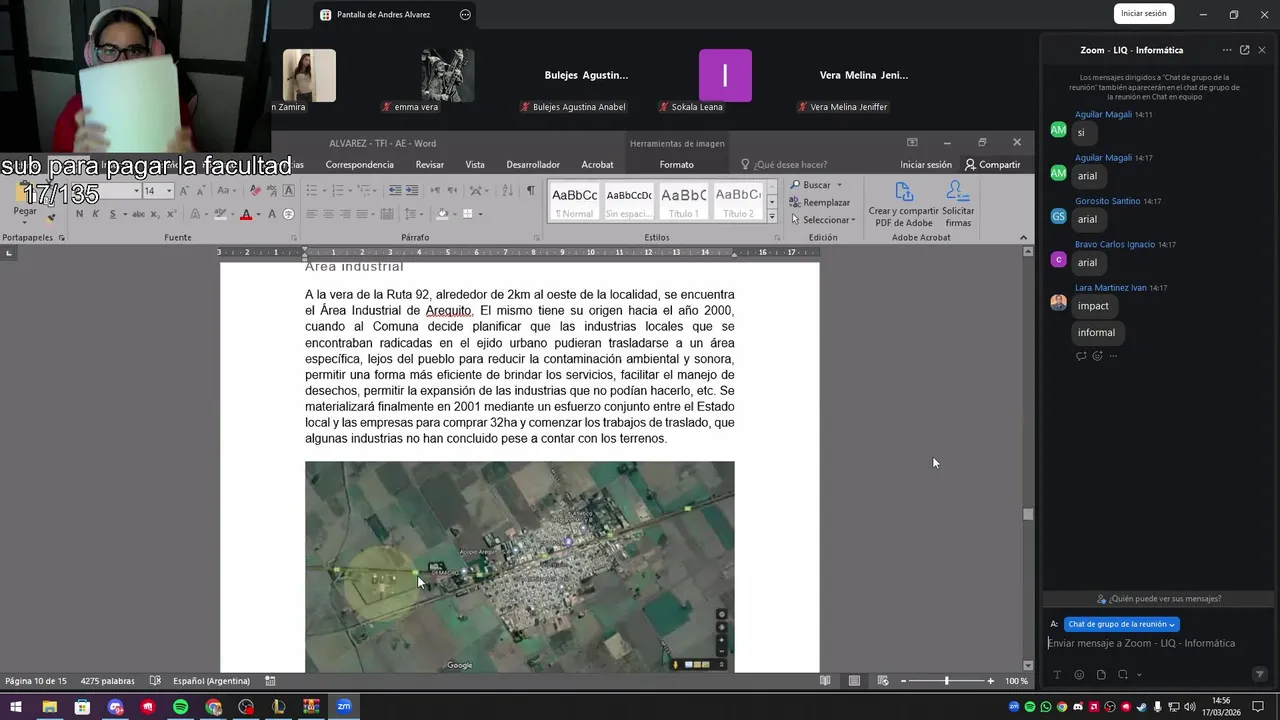Click Compartir button in Word
1280x720 pixels.
click(992, 165)
